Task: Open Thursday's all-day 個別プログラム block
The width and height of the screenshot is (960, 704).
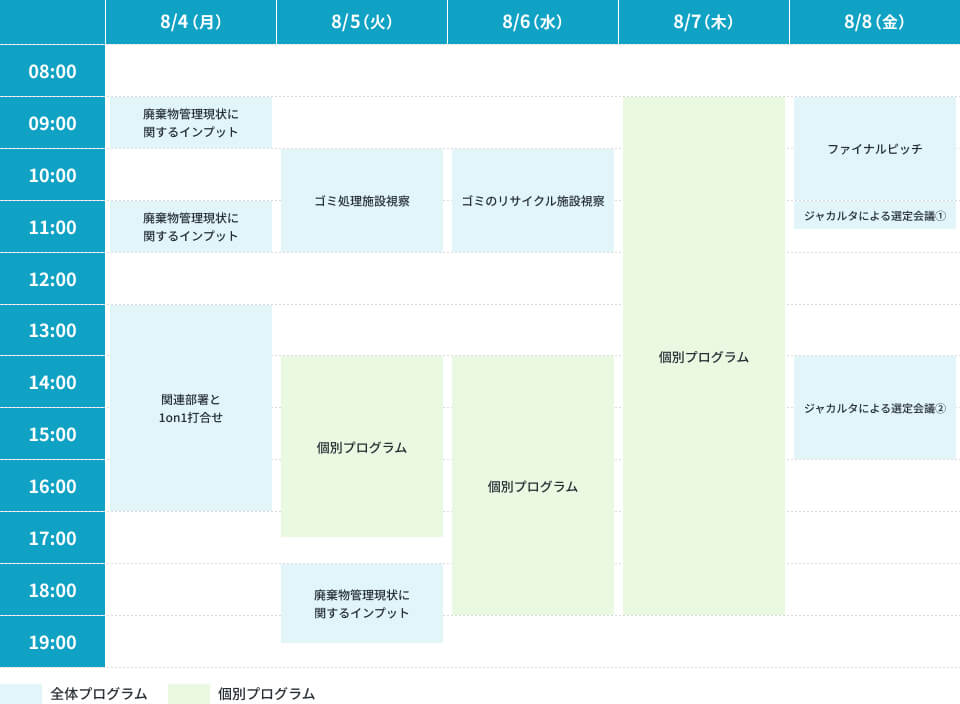Action: (x=703, y=356)
